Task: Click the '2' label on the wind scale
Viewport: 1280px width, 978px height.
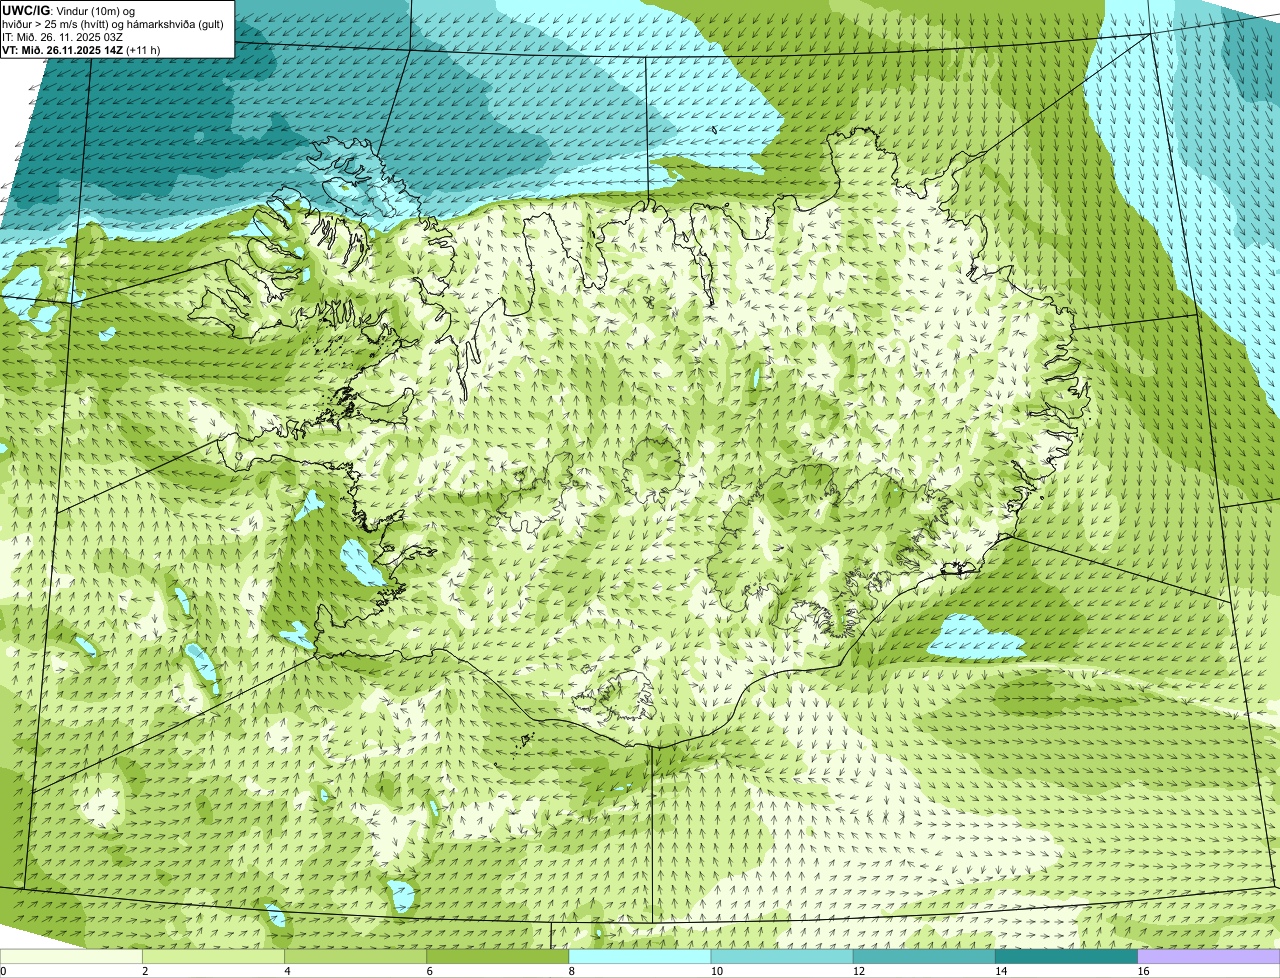Action: click(145, 971)
